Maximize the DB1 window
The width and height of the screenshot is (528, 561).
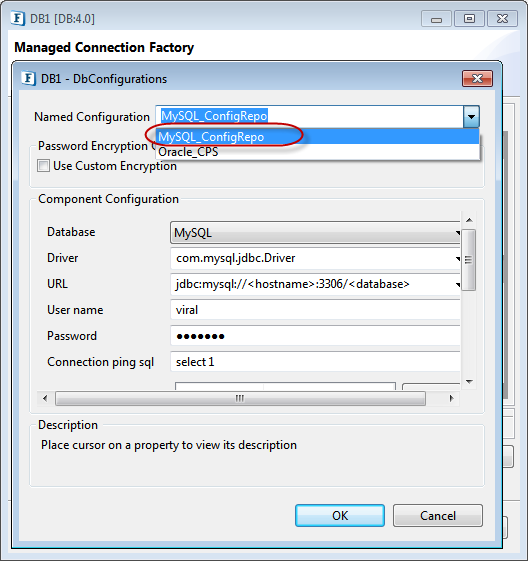(x=469, y=18)
